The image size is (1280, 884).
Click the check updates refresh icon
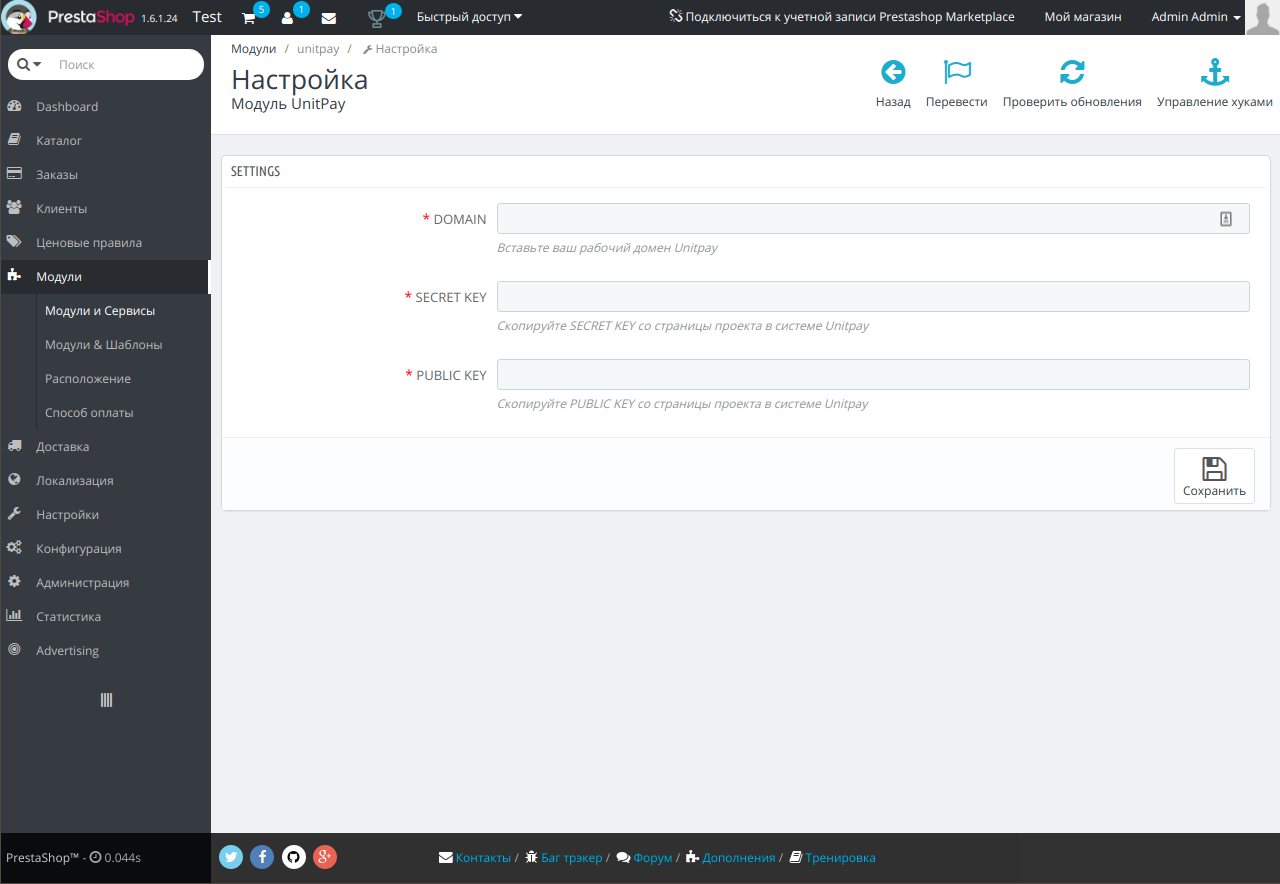[x=1072, y=72]
